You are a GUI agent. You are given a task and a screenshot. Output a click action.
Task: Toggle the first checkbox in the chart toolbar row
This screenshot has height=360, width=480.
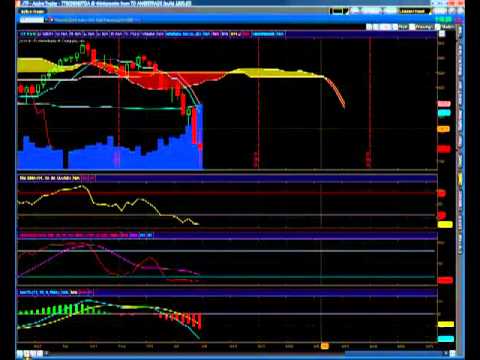395,27
